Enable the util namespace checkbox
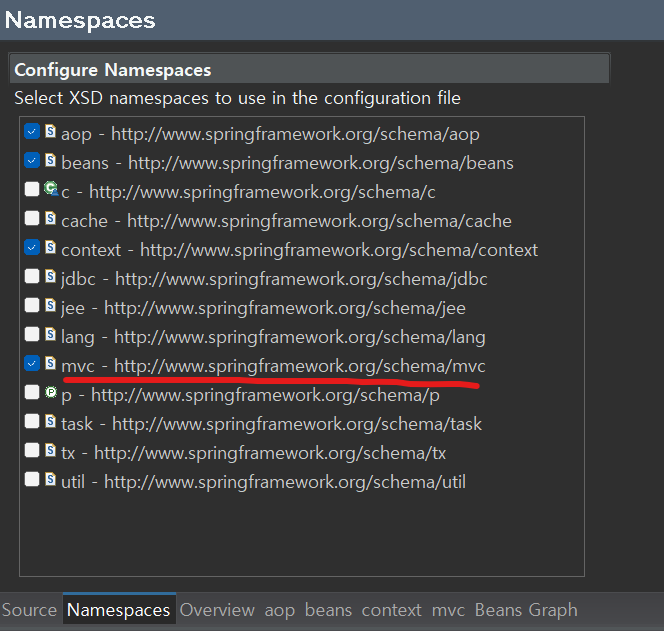664x631 pixels. coord(32,479)
